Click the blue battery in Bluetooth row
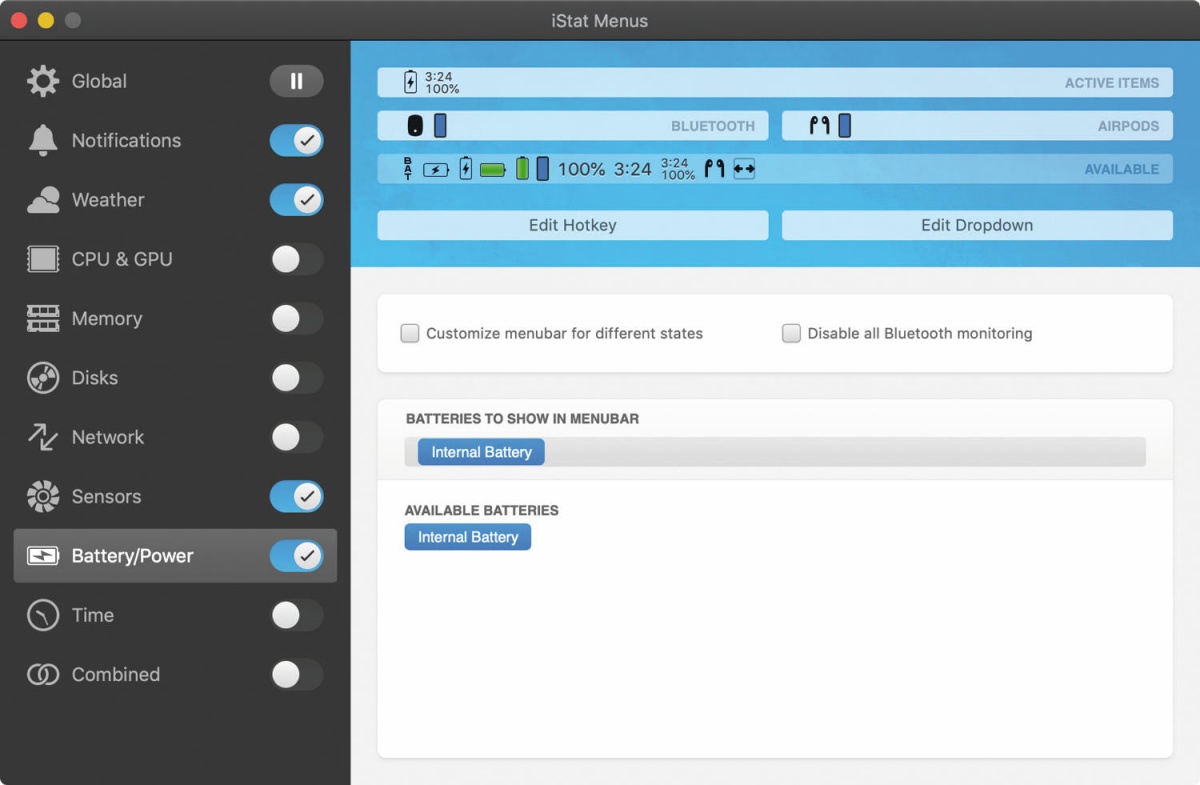This screenshot has height=785, width=1200. pyautogui.click(x=440, y=126)
